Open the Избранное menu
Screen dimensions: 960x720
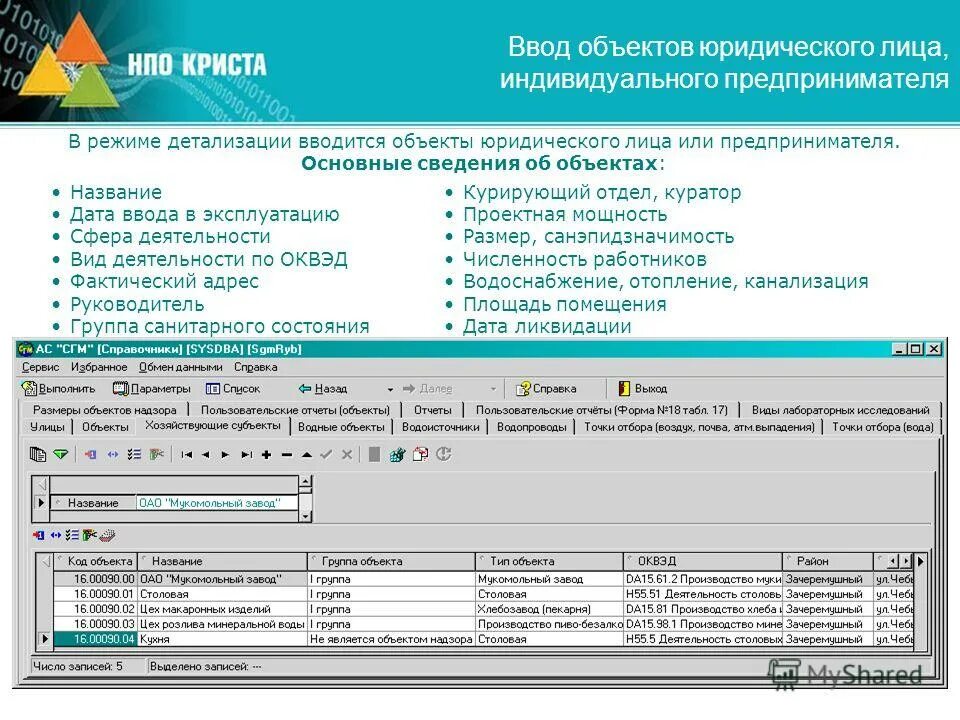pyautogui.click(x=99, y=367)
